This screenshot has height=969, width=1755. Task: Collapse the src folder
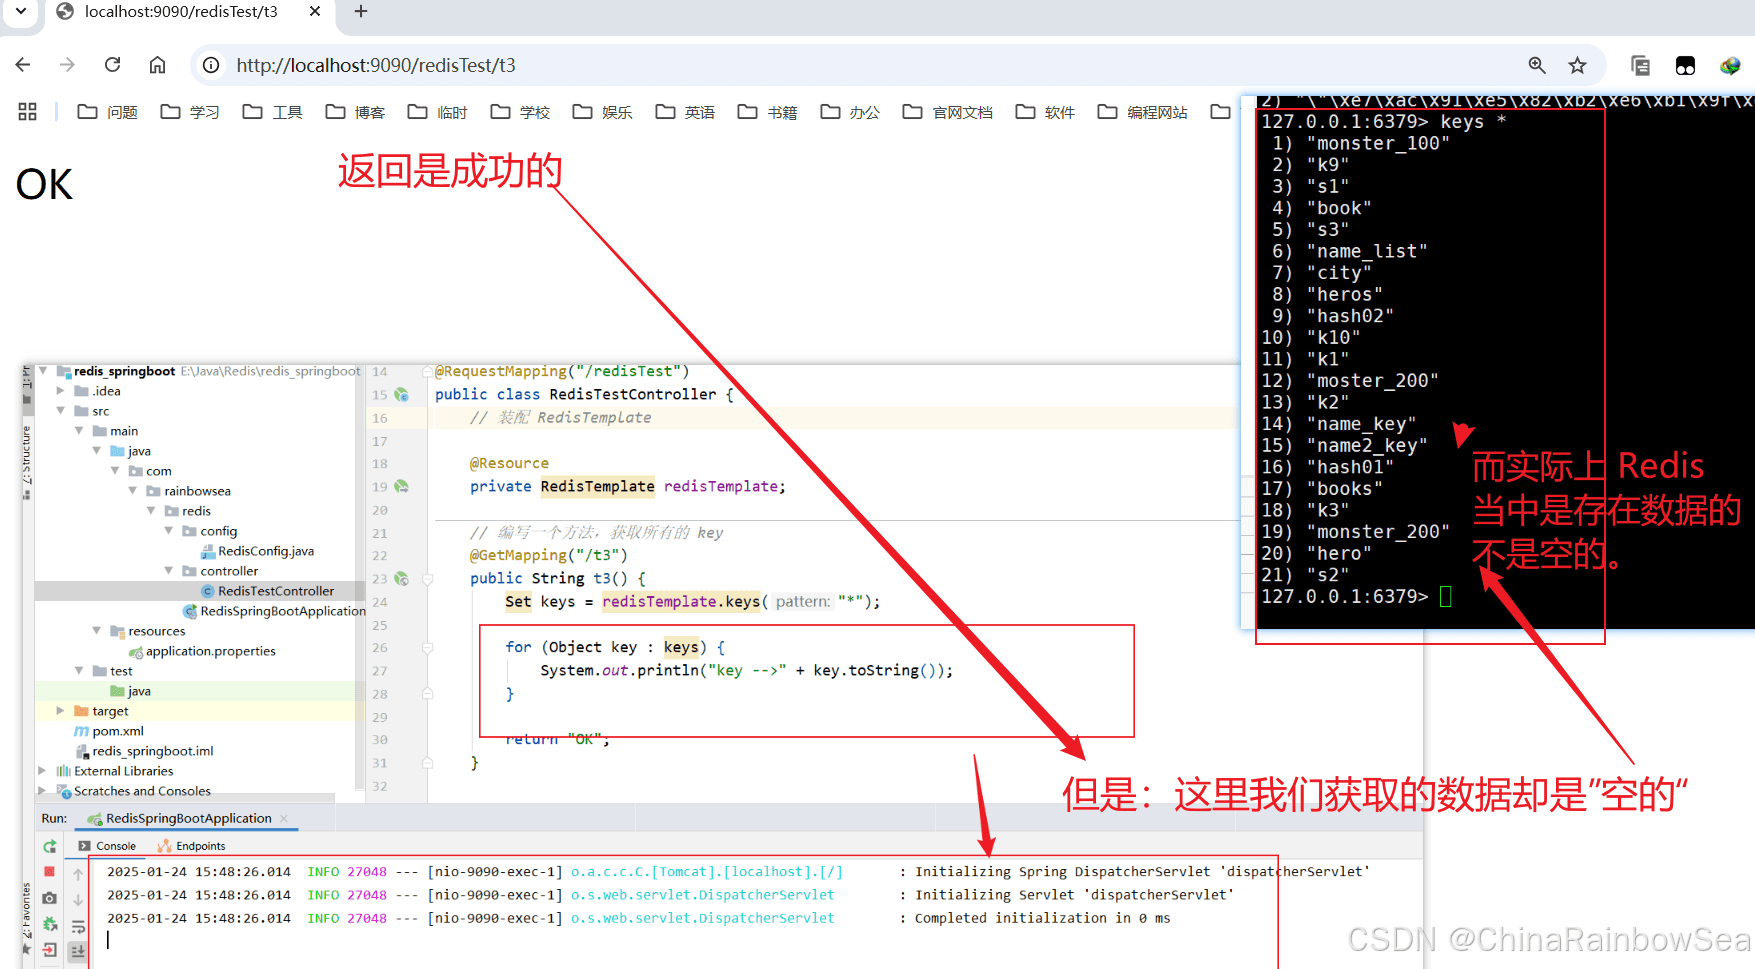point(61,411)
